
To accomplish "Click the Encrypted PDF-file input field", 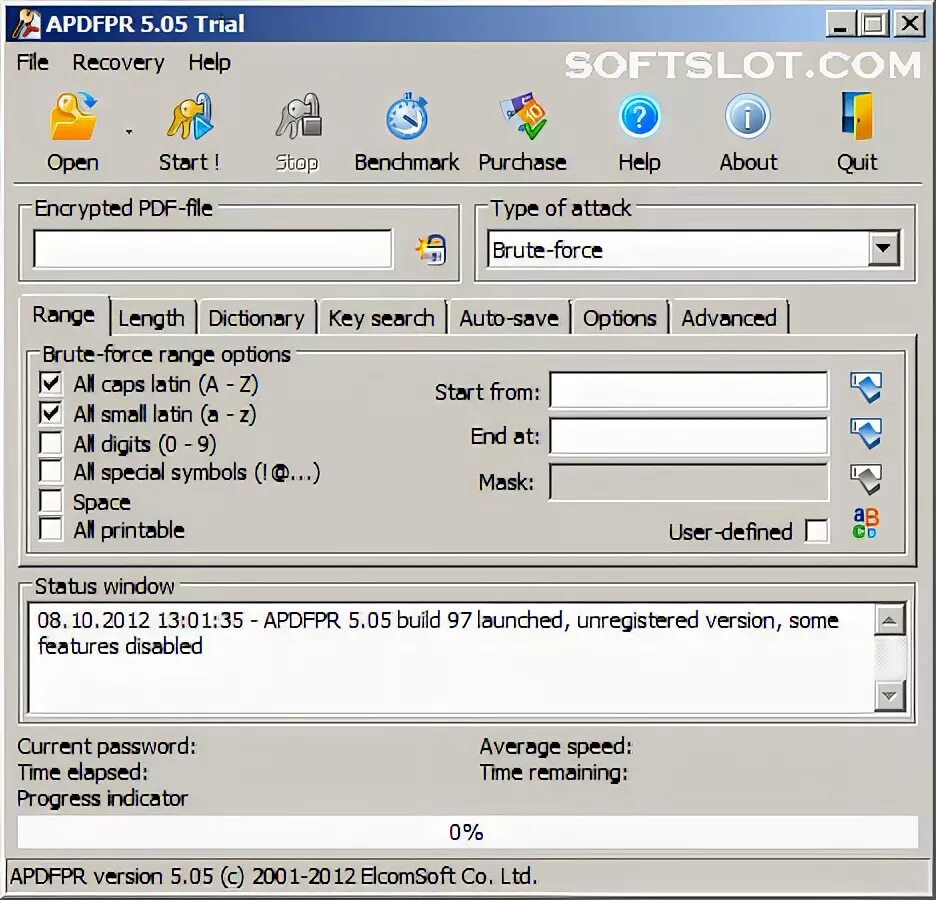I will [x=213, y=249].
